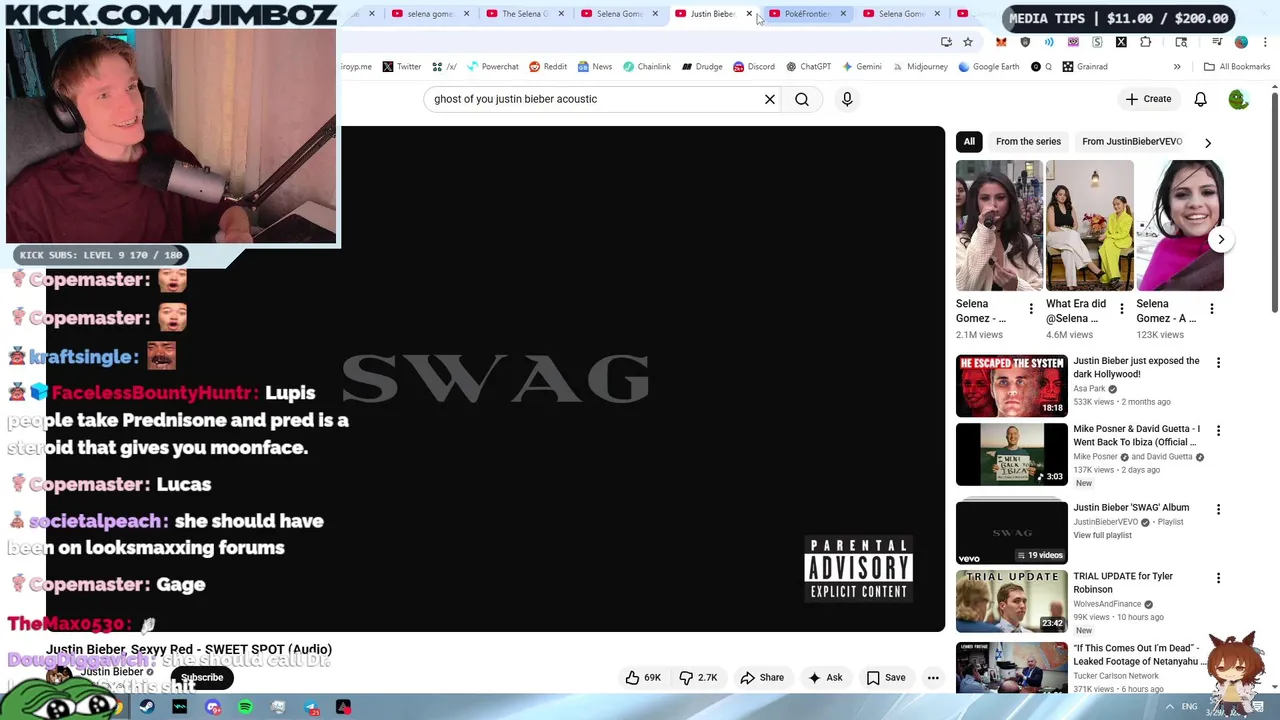This screenshot has width=1280, height=720.
Task: Open the Discord bookmark
Action: pyautogui.click(x=753, y=67)
